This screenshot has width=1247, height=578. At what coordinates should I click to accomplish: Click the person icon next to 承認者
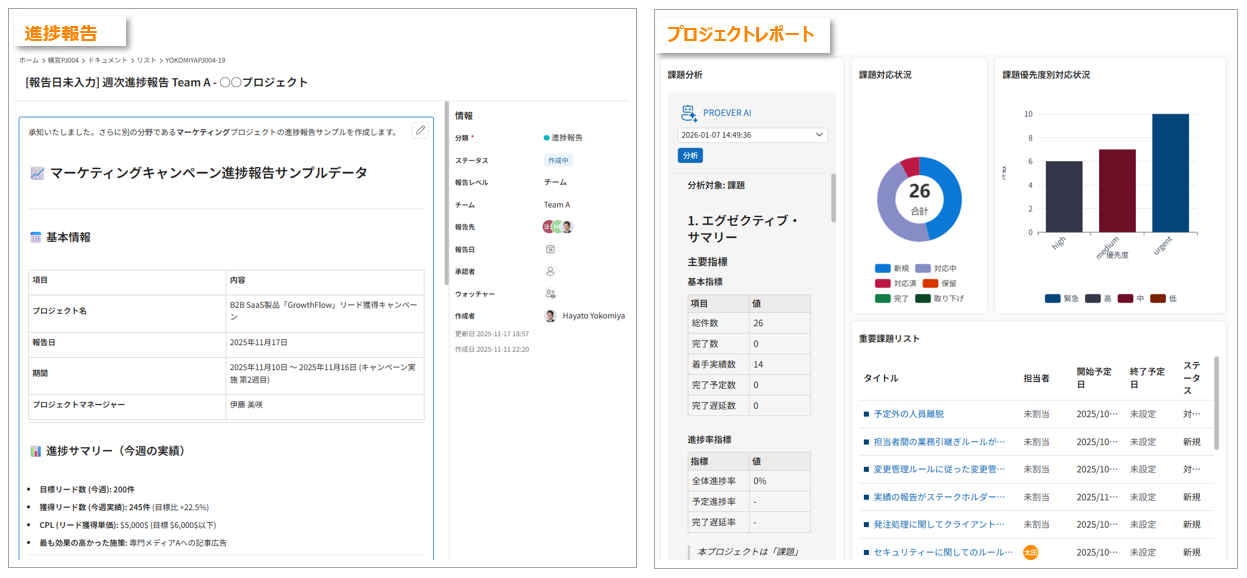tap(550, 271)
